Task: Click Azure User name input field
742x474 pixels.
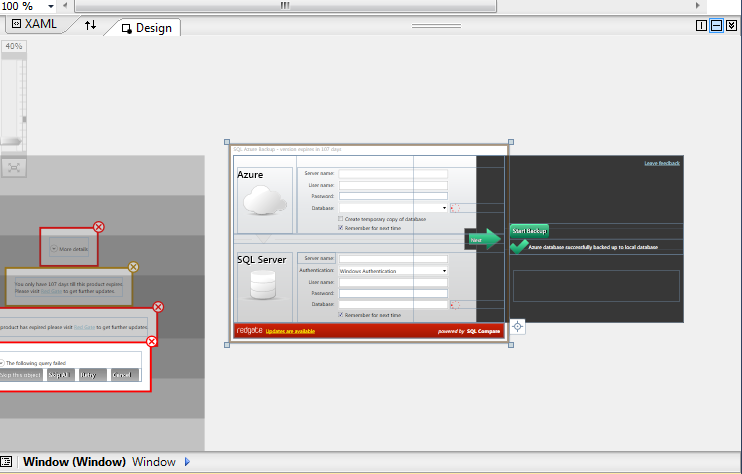Action: click(393, 185)
